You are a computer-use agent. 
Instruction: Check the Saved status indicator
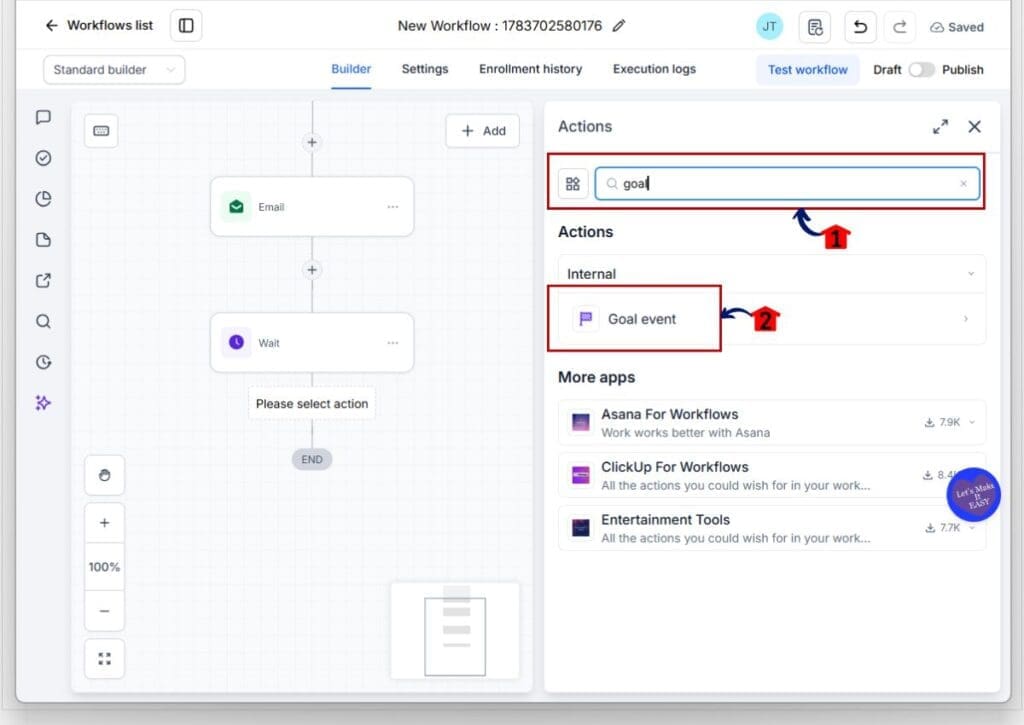point(957,27)
